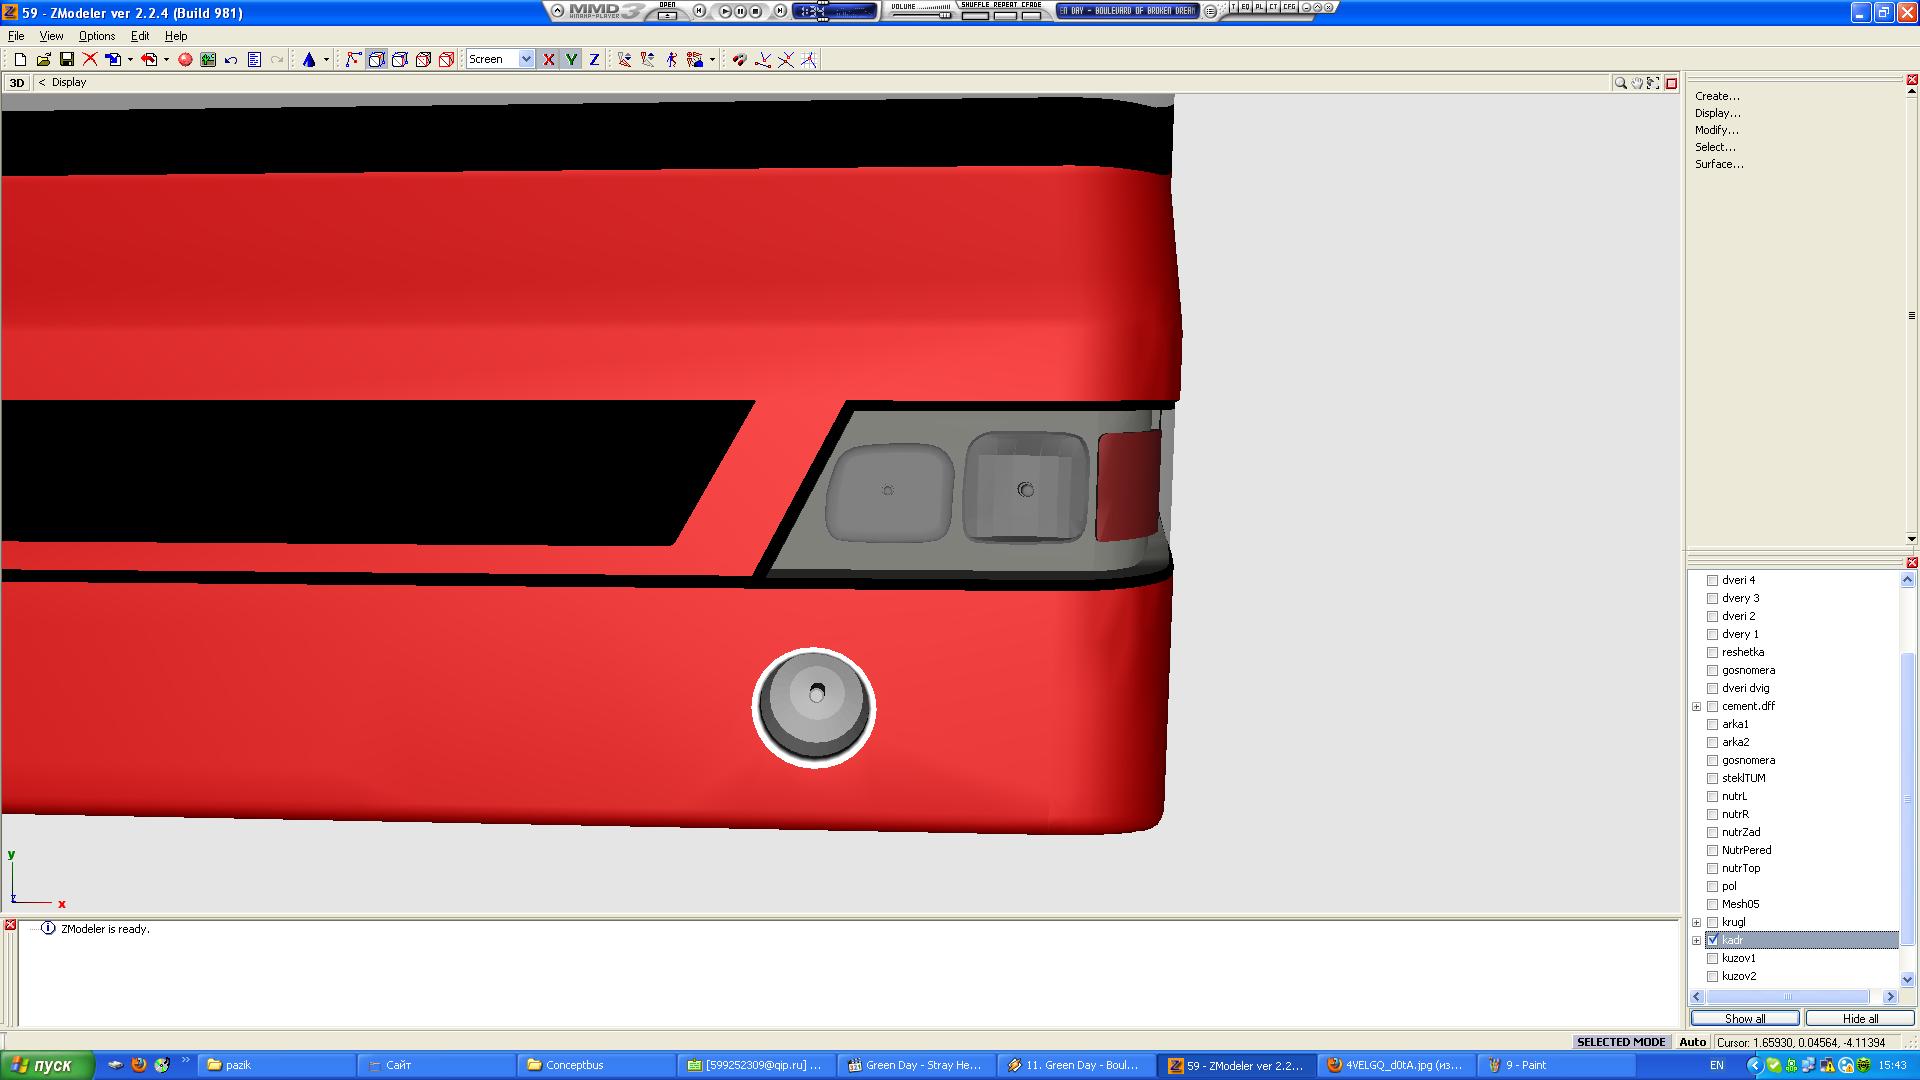The height and width of the screenshot is (1080, 1920).
Task: Uncheck the kadr object checkbox
Action: (1712, 940)
